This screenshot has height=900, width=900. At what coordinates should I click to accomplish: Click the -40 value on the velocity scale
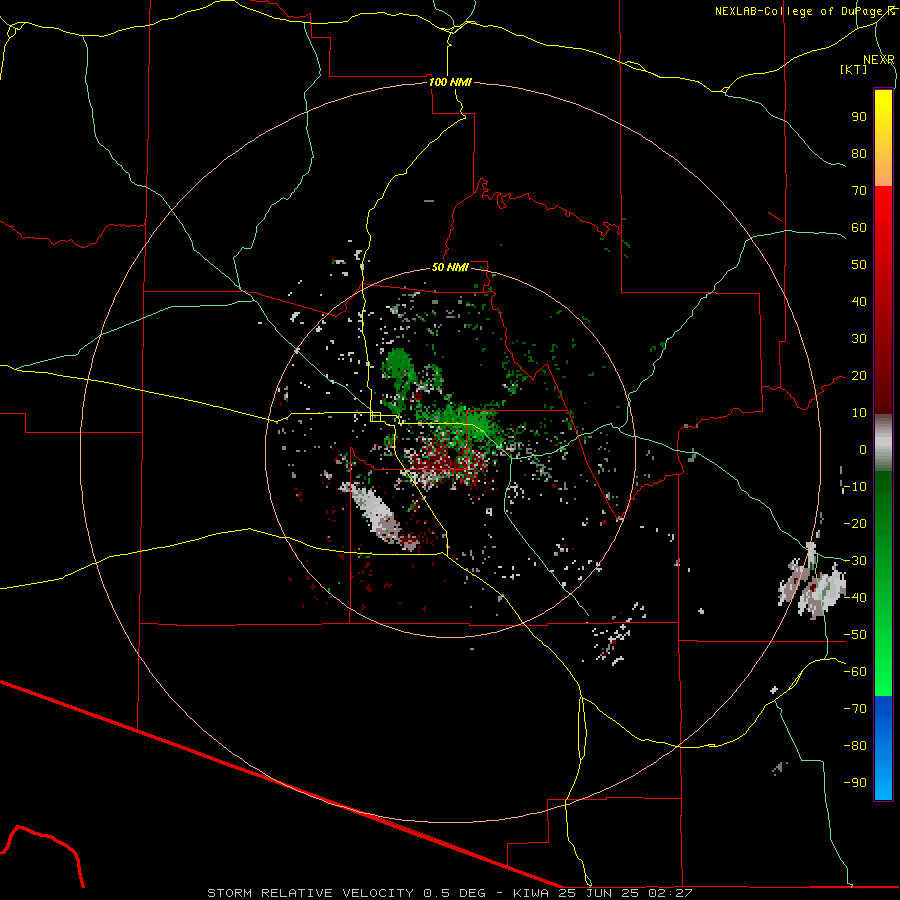[x=855, y=598]
